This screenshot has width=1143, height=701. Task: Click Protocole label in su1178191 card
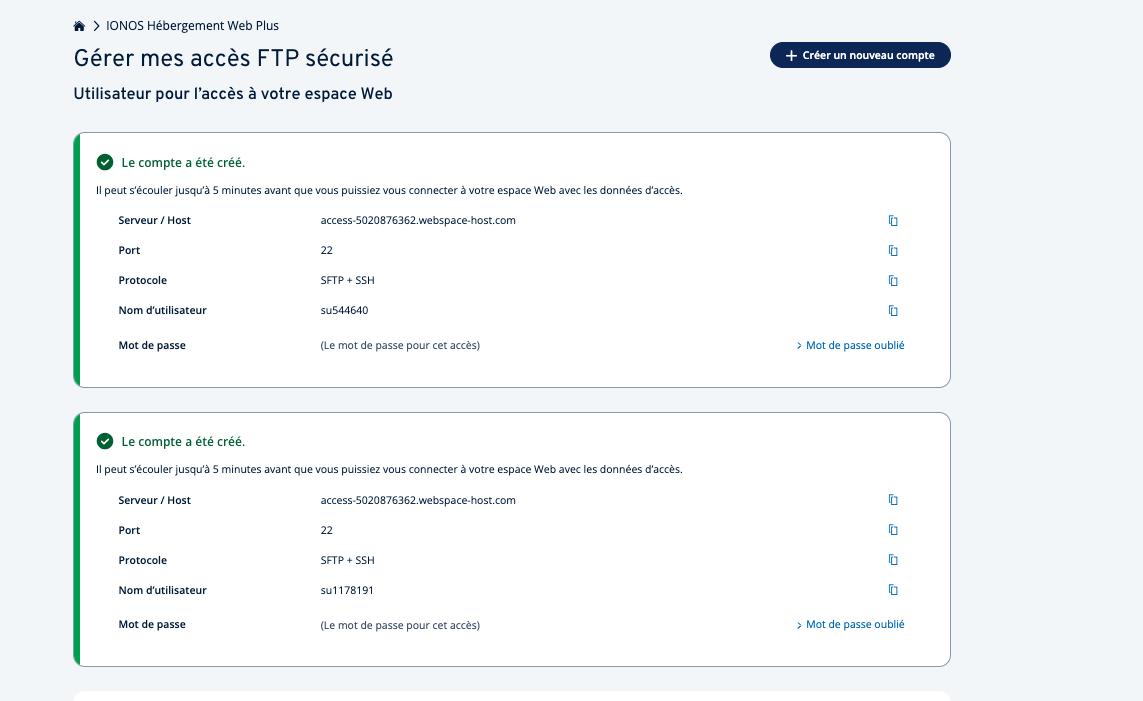[143, 560]
